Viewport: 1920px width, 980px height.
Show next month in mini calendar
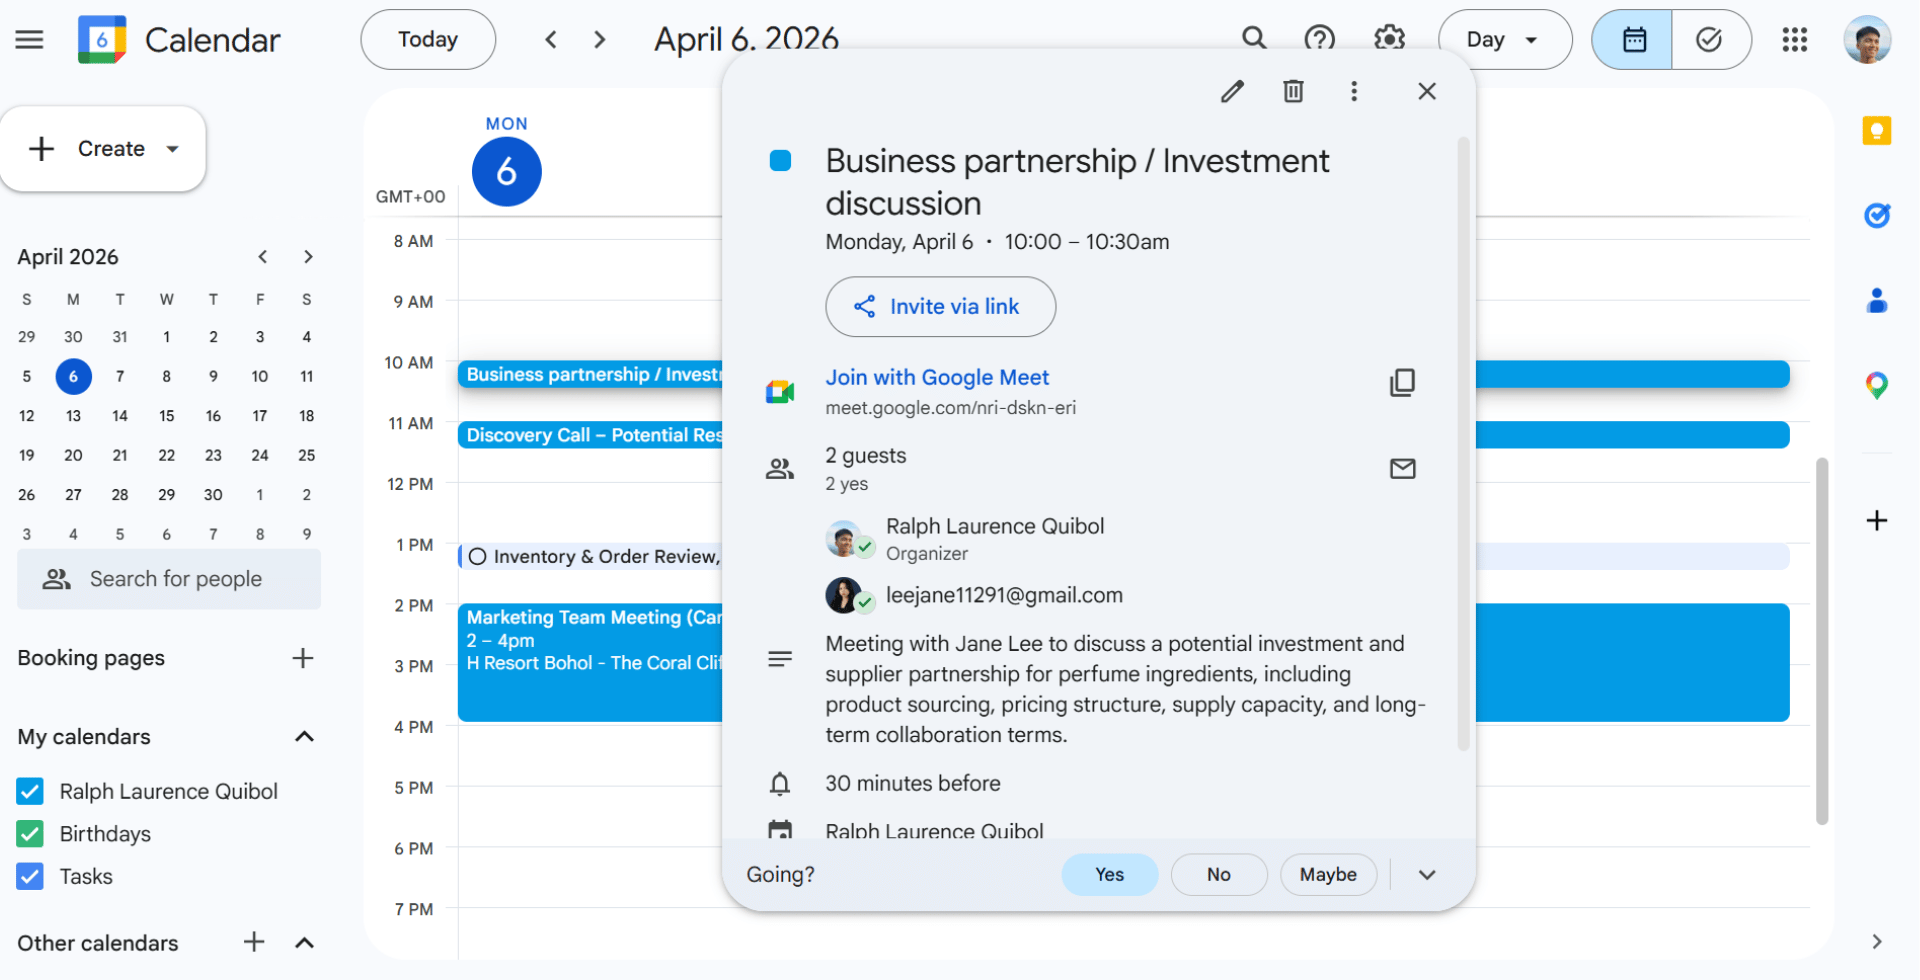(308, 257)
